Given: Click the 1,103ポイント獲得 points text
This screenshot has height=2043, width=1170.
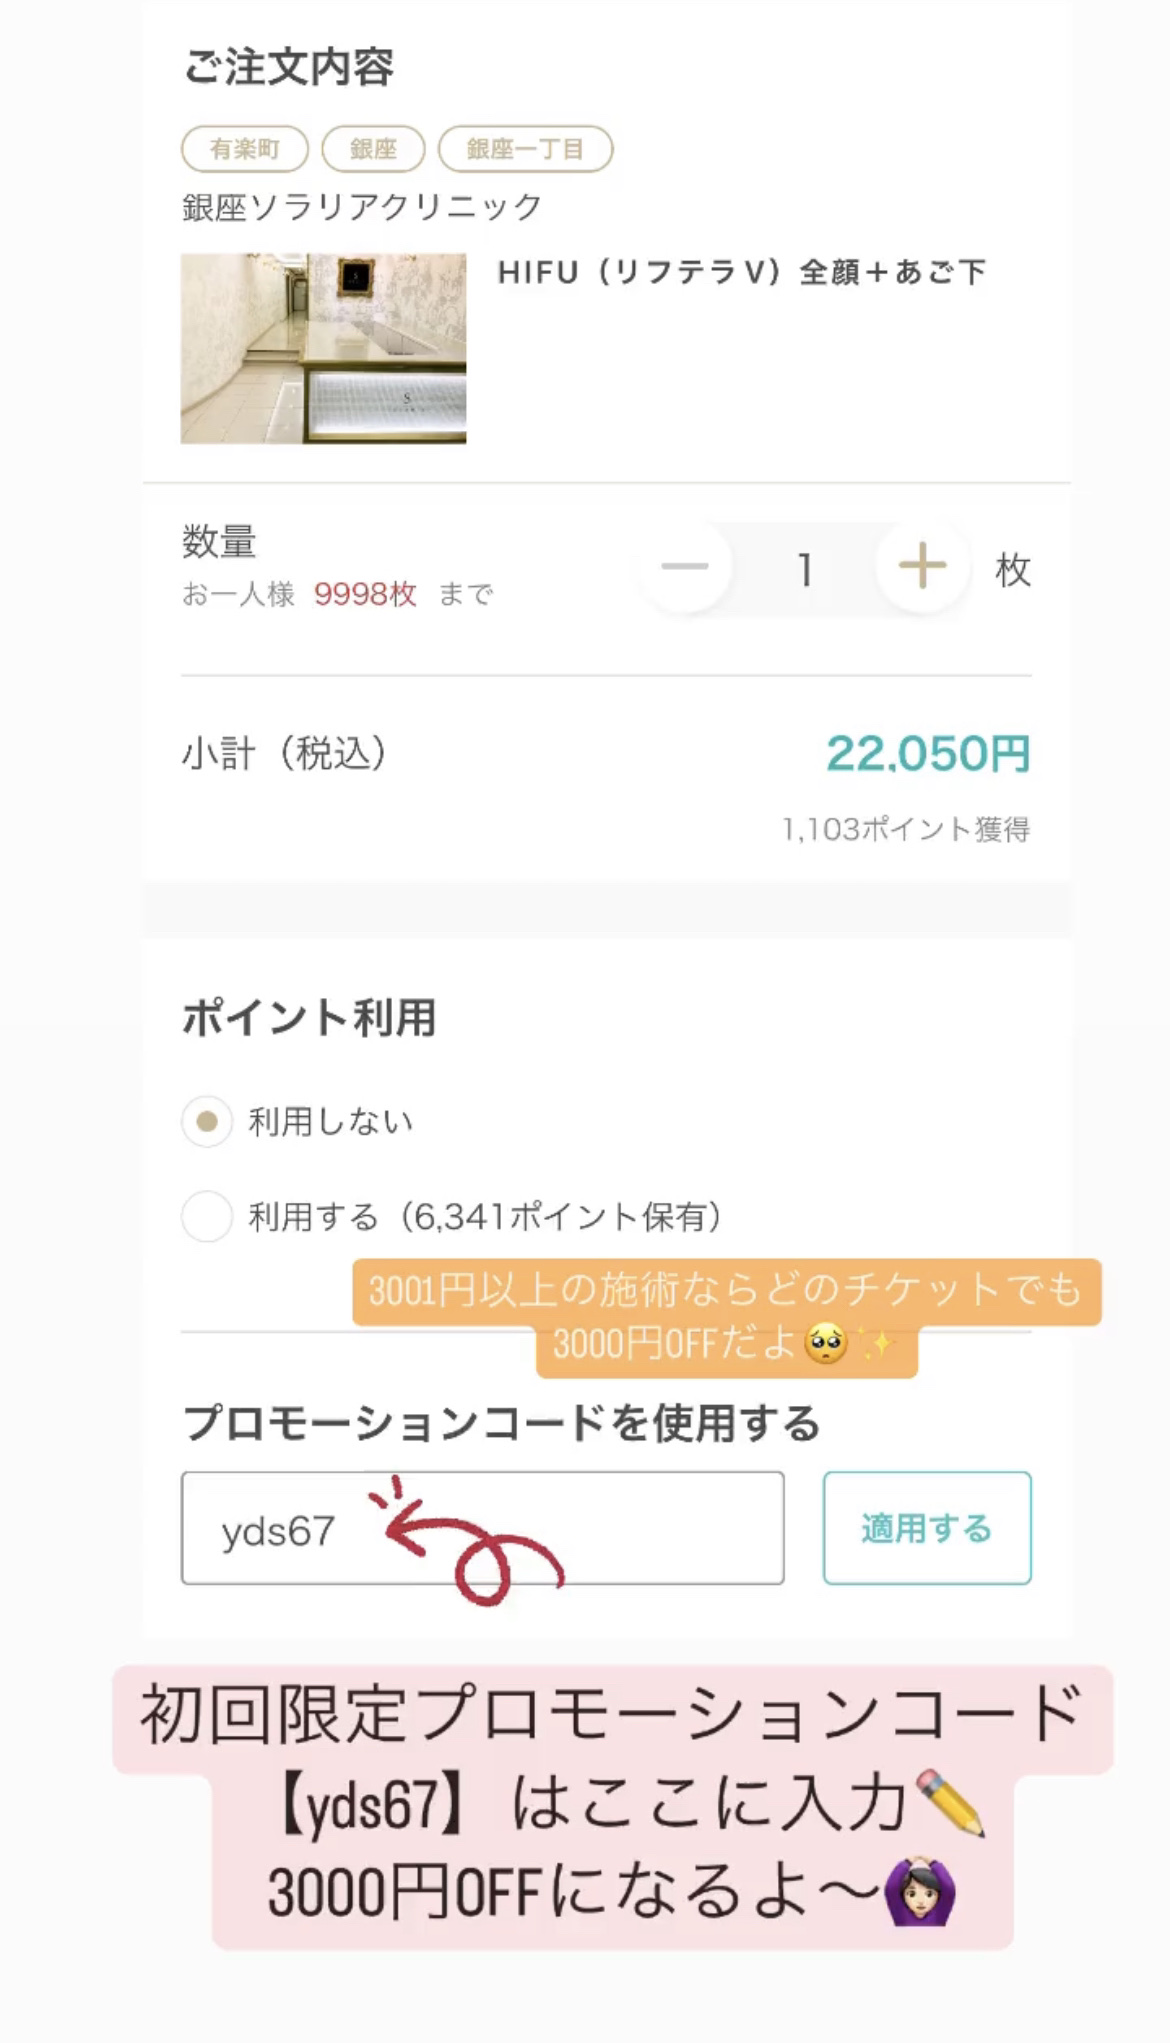Looking at the screenshot, I should 905,829.
